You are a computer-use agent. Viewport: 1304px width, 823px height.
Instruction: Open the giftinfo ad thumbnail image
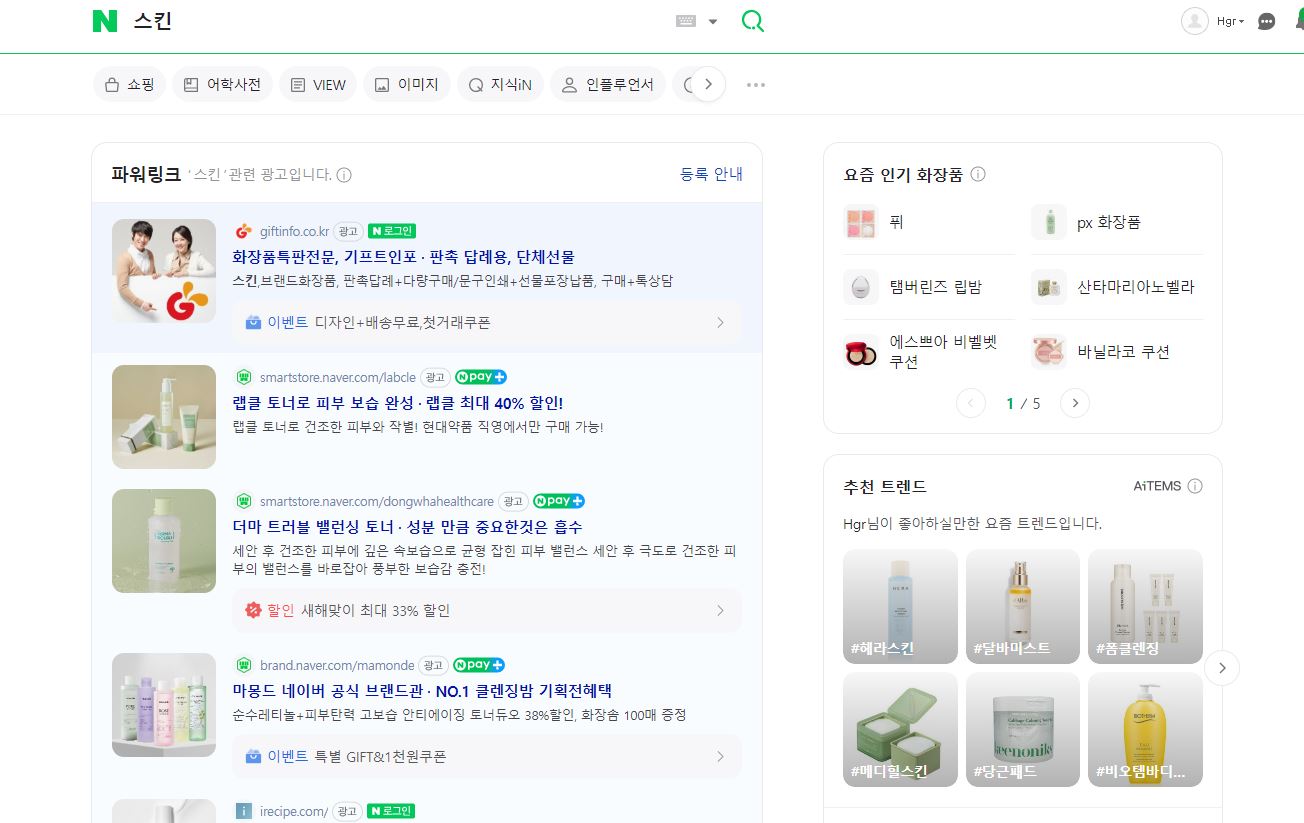(x=164, y=271)
